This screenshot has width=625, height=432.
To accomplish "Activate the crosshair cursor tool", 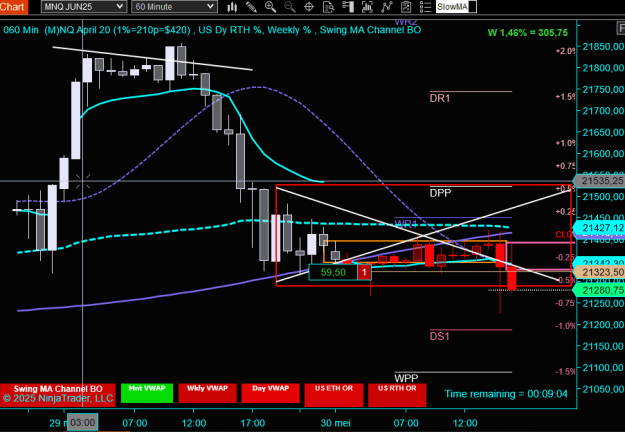I will point(309,7).
